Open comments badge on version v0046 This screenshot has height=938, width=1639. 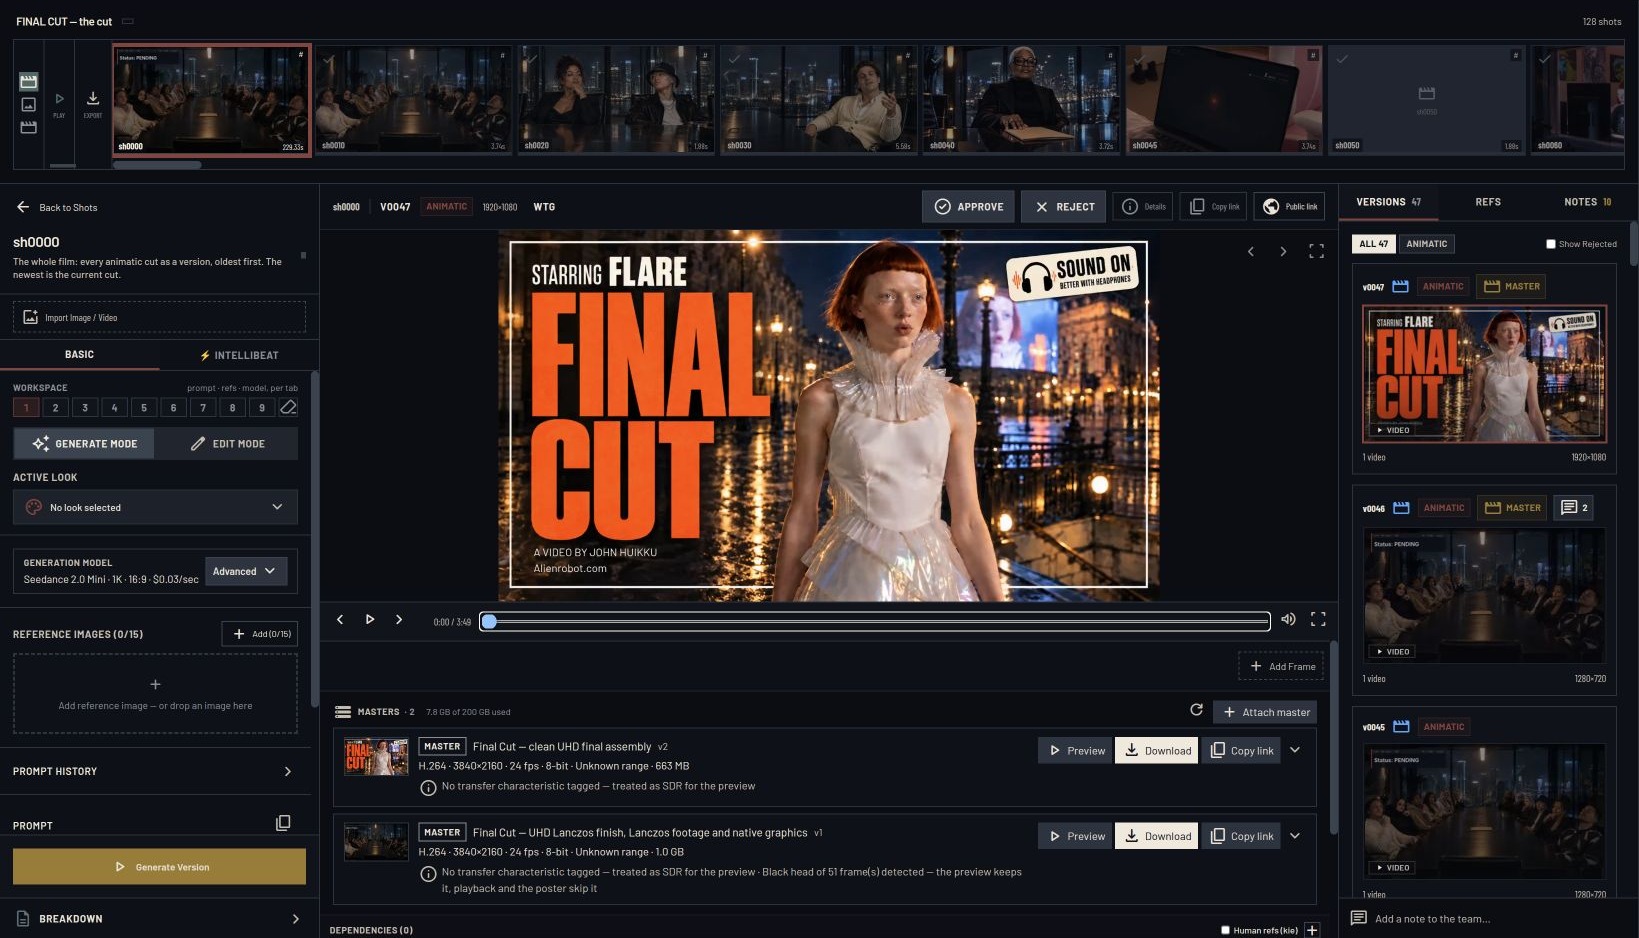point(1573,507)
